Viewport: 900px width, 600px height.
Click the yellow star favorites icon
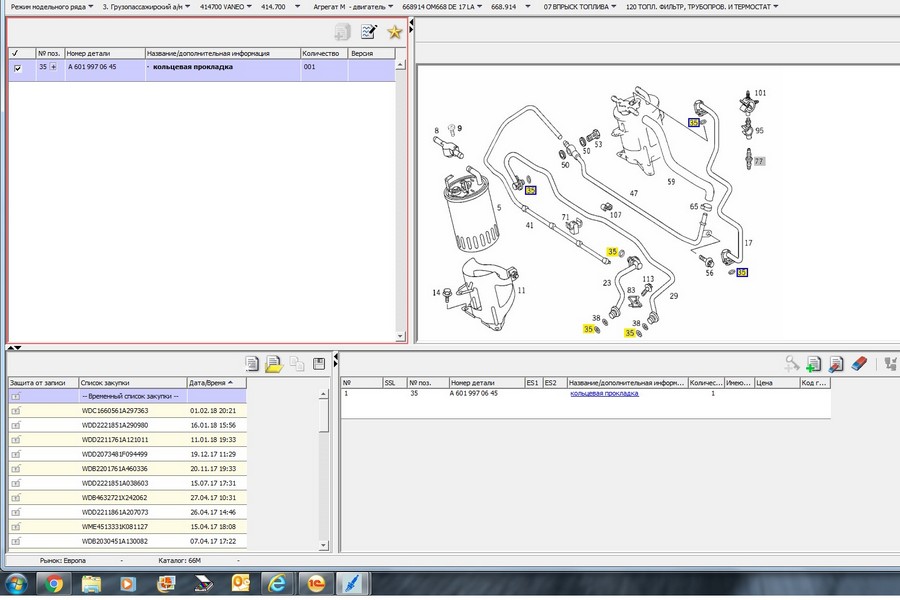[x=394, y=32]
